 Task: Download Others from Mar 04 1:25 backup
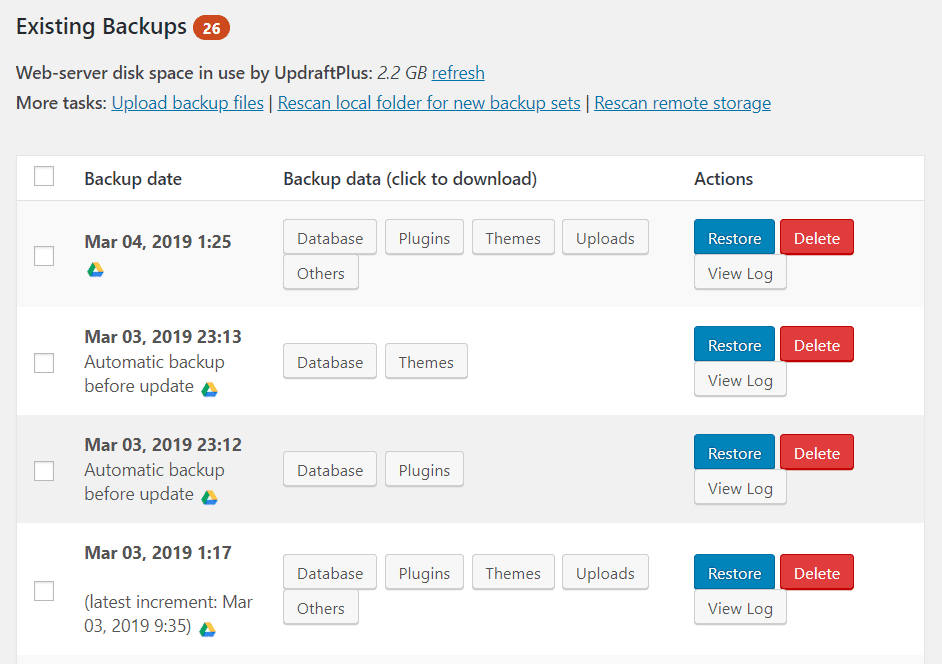pyautogui.click(x=321, y=273)
